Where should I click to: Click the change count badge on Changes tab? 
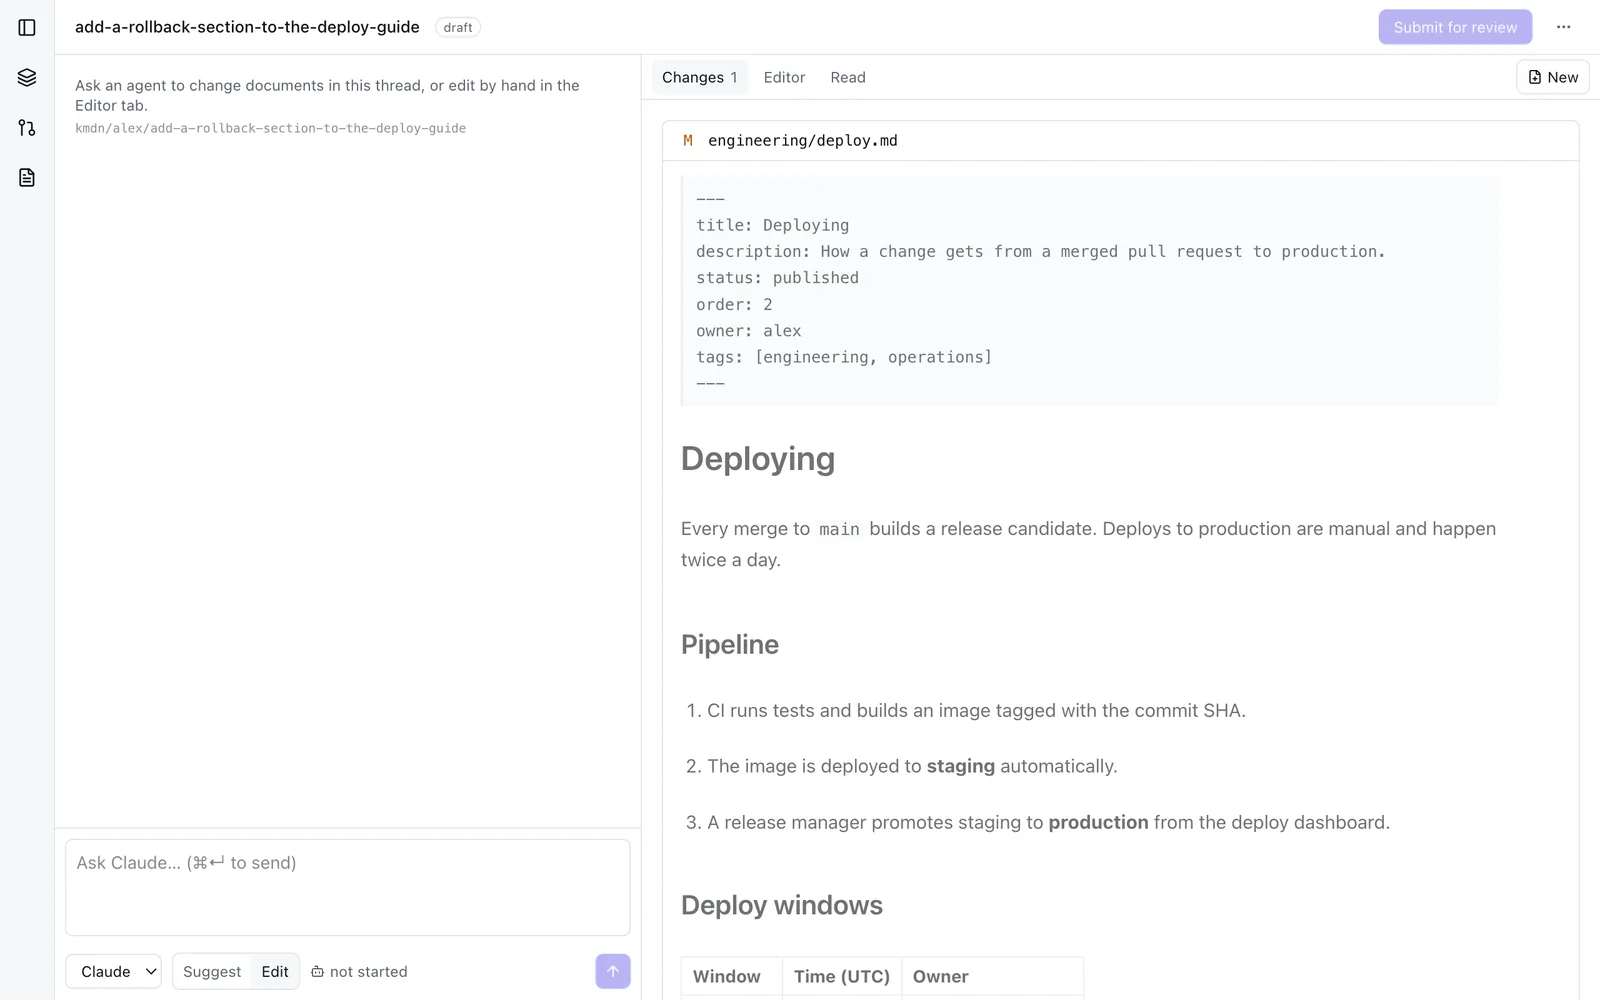(734, 77)
